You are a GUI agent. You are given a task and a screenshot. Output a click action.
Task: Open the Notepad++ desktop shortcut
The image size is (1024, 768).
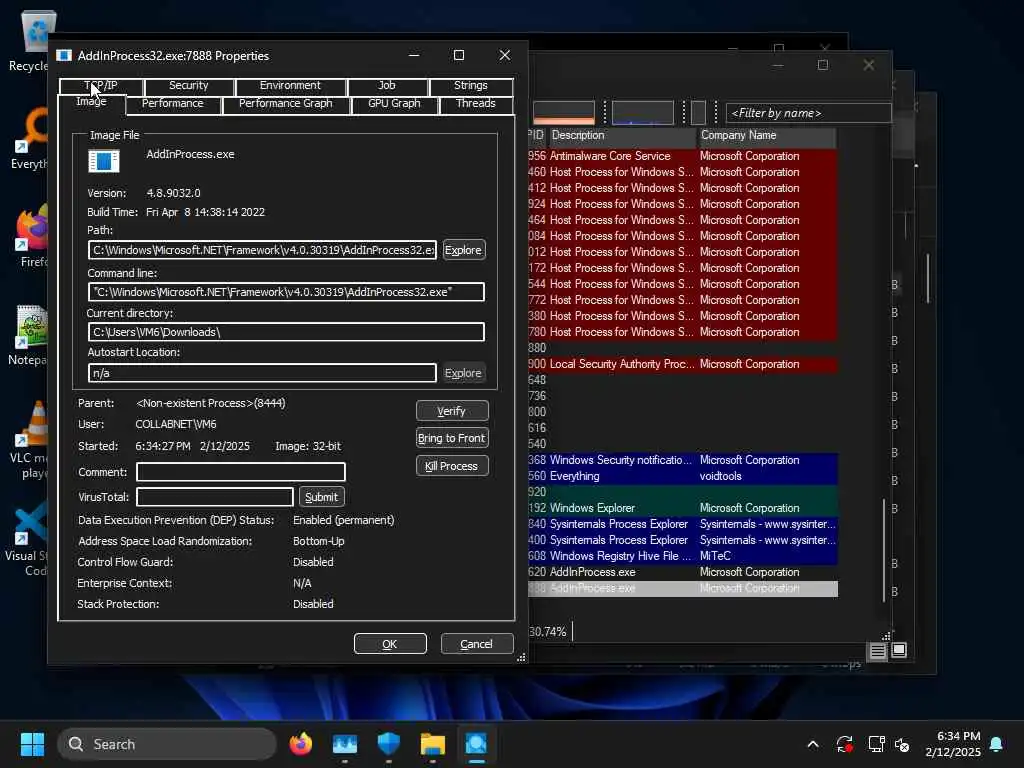[29, 334]
